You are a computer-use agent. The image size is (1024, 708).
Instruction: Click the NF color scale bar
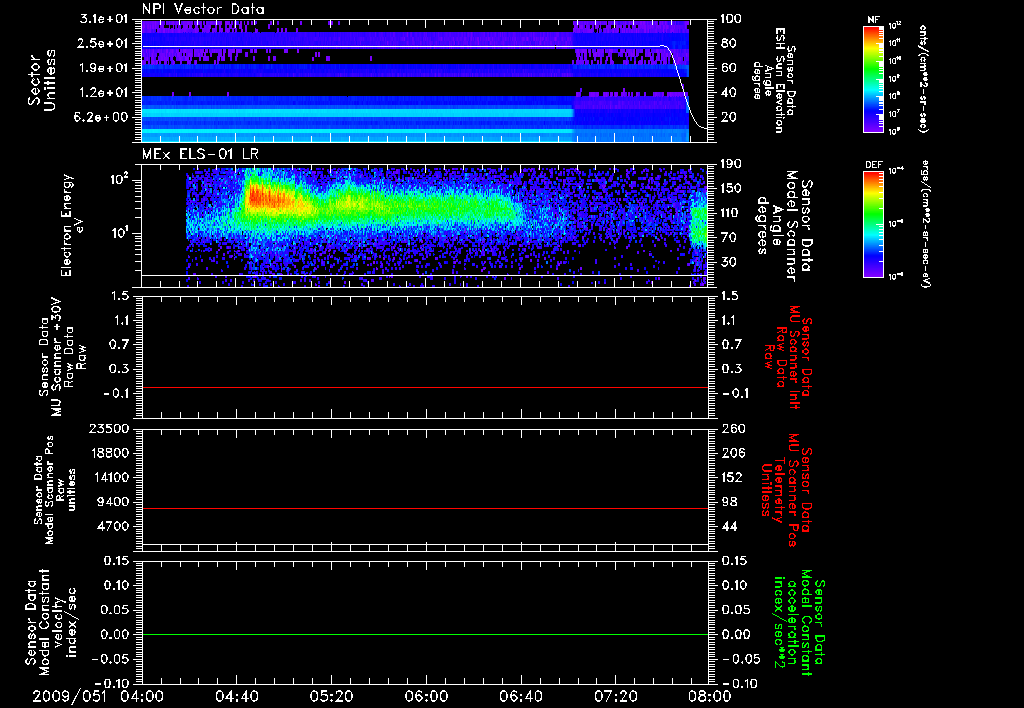873,78
